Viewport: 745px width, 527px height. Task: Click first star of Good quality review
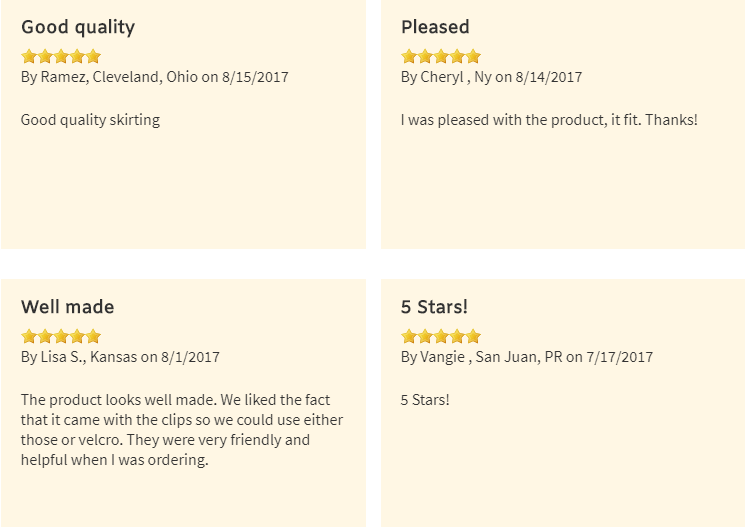pos(29,57)
